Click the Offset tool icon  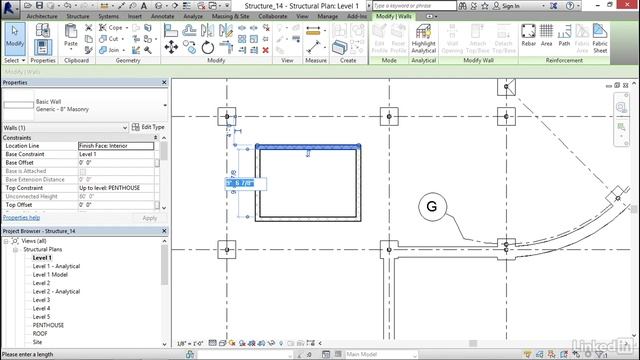[x=189, y=30]
